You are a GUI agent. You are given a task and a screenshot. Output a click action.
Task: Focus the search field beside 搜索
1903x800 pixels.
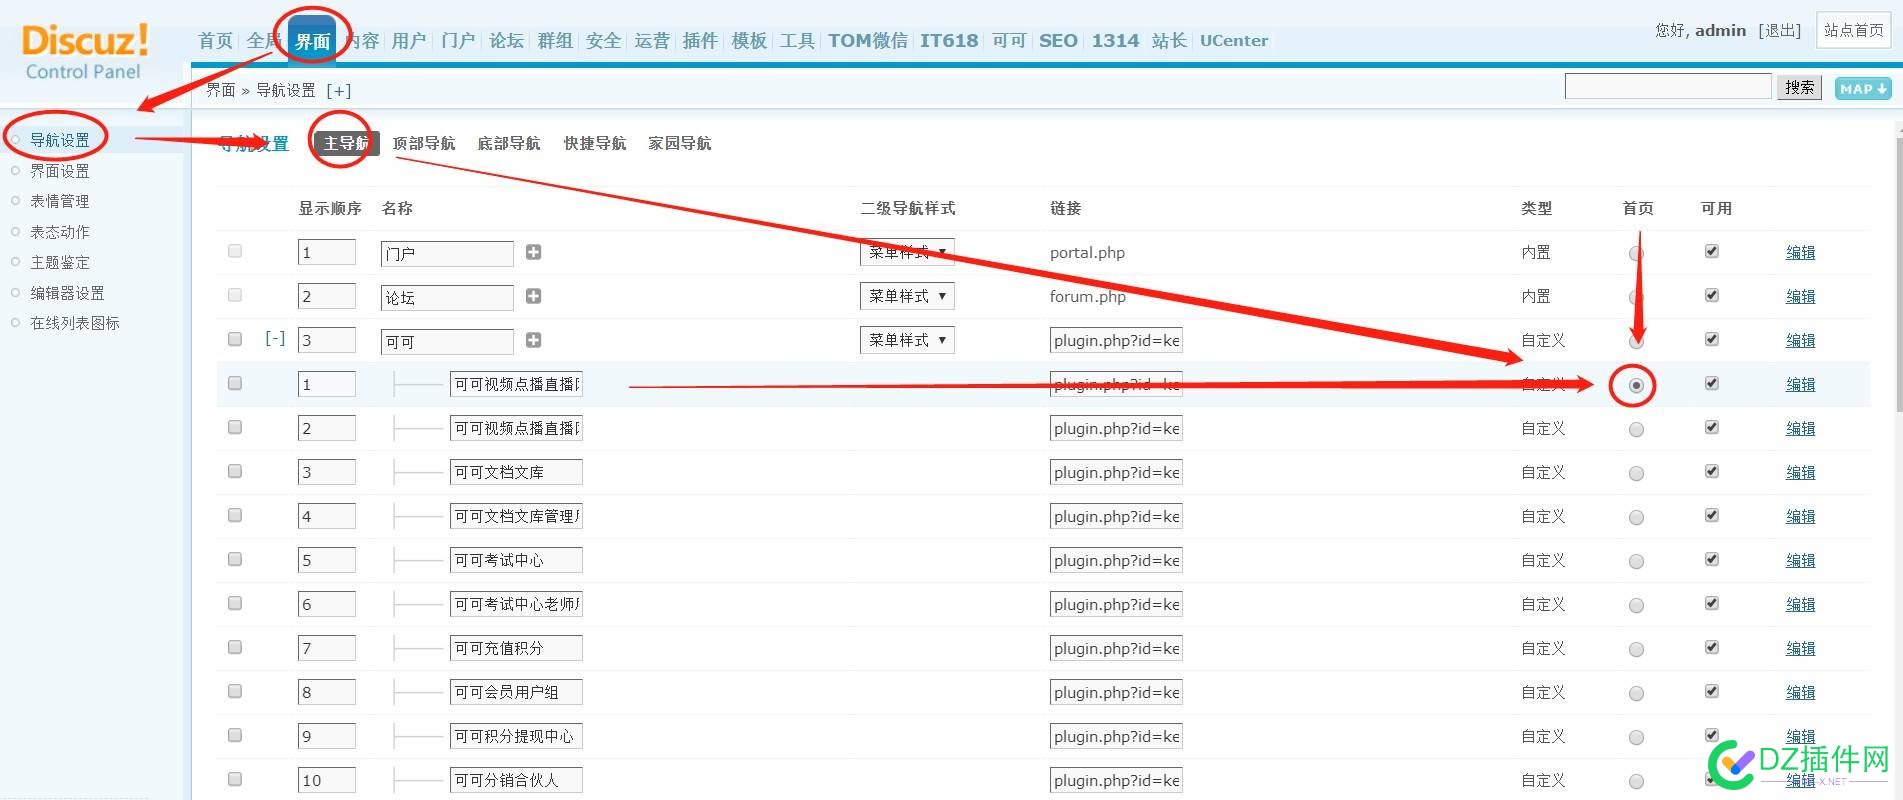coord(1668,86)
